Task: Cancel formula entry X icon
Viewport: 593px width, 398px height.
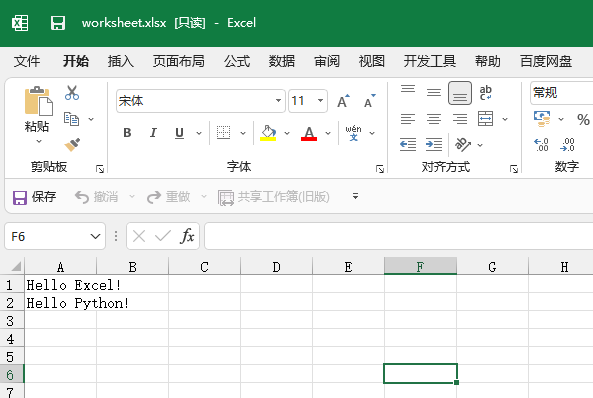Action: pyautogui.click(x=139, y=236)
